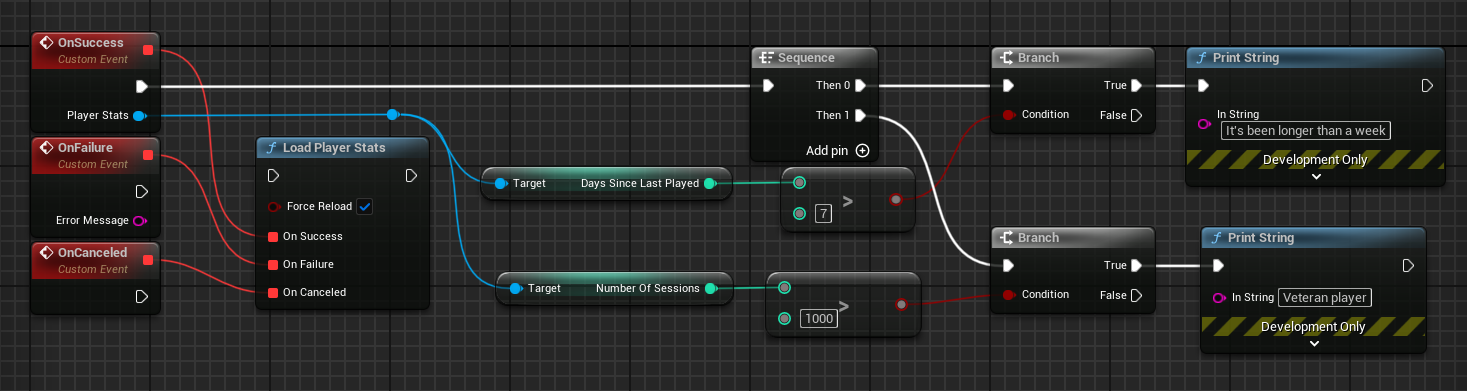
Task: Click upper Print String exec output pin
Action: tap(1427, 86)
